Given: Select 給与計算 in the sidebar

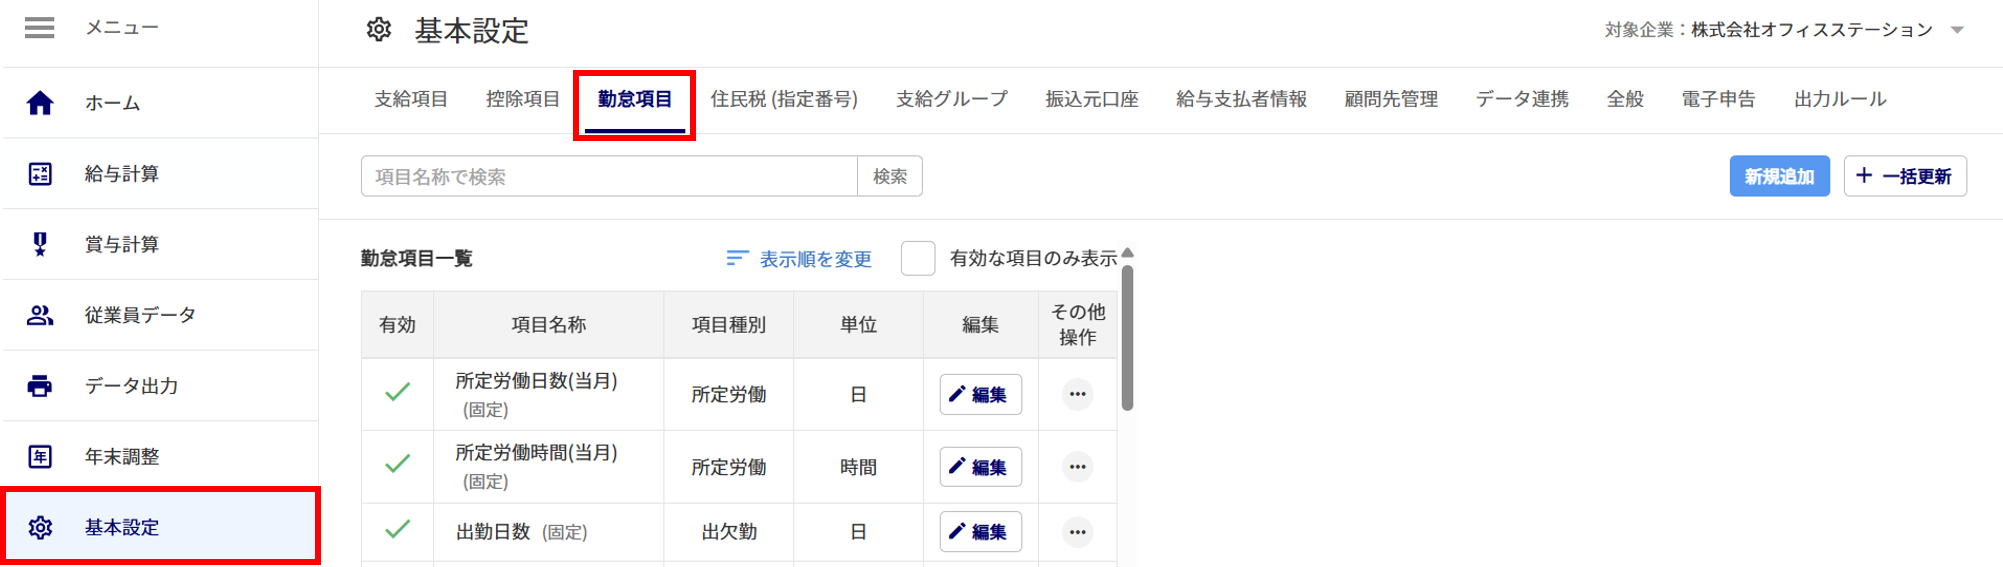Looking at the screenshot, I should [x=160, y=174].
